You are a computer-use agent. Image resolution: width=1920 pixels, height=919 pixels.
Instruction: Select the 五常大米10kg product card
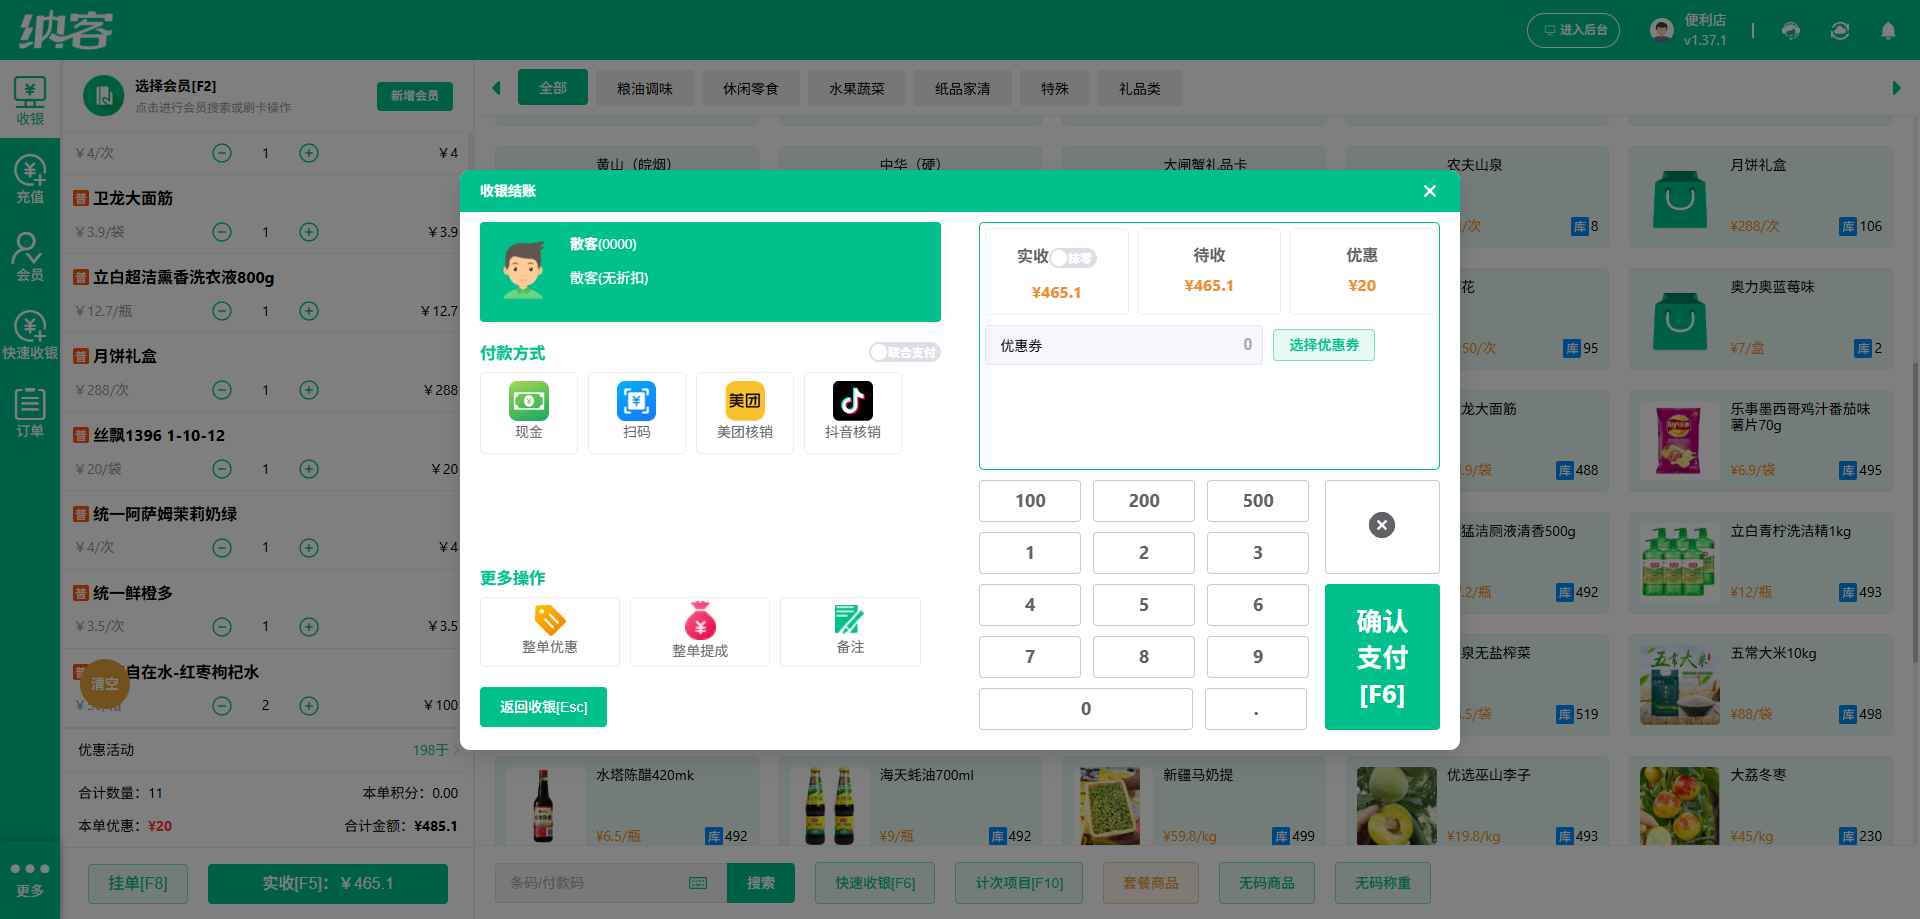point(1760,685)
